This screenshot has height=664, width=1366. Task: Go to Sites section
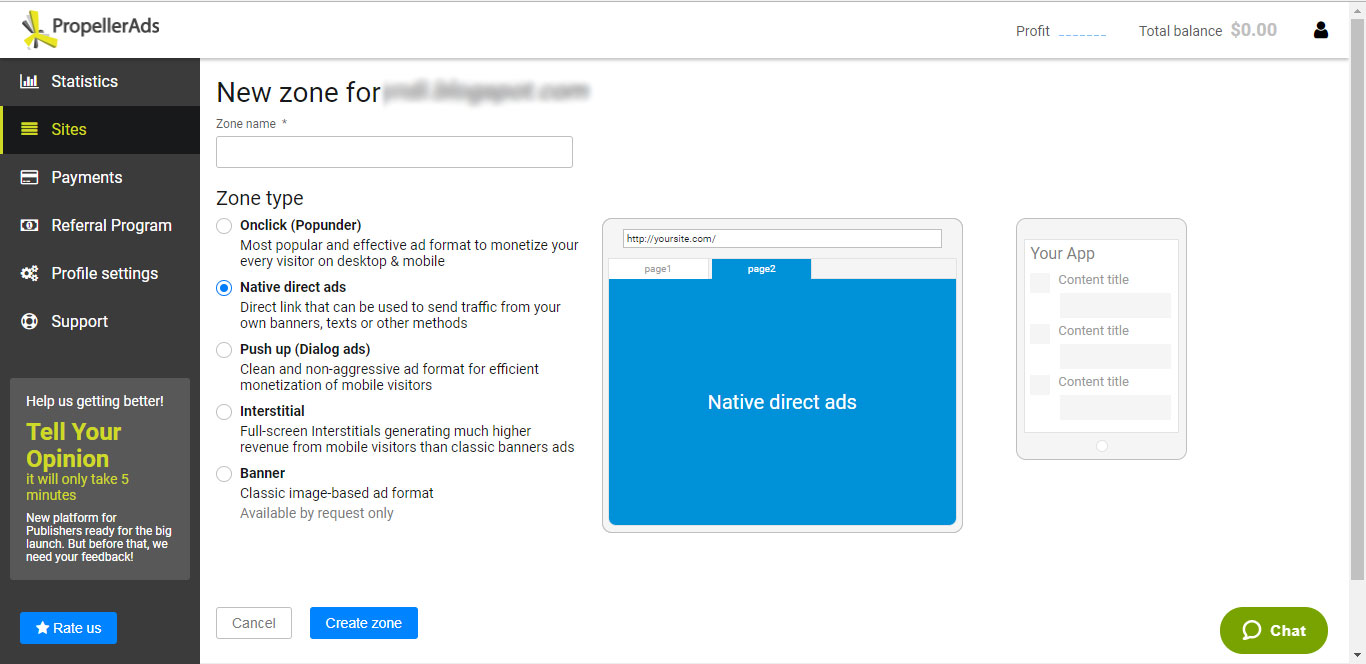(100, 129)
